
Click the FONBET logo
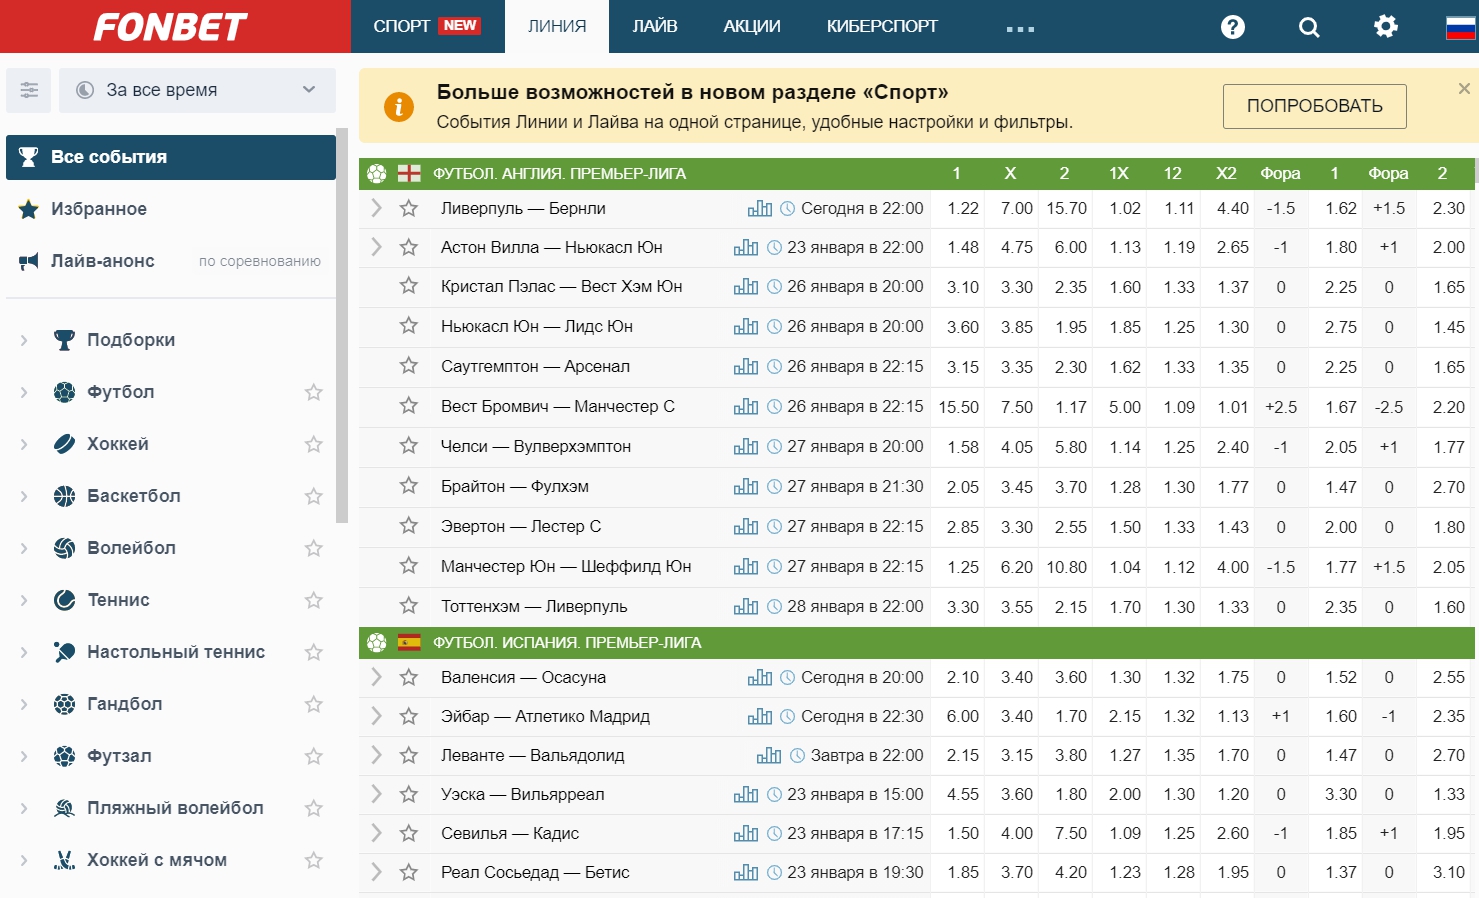click(x=171, y=27)
